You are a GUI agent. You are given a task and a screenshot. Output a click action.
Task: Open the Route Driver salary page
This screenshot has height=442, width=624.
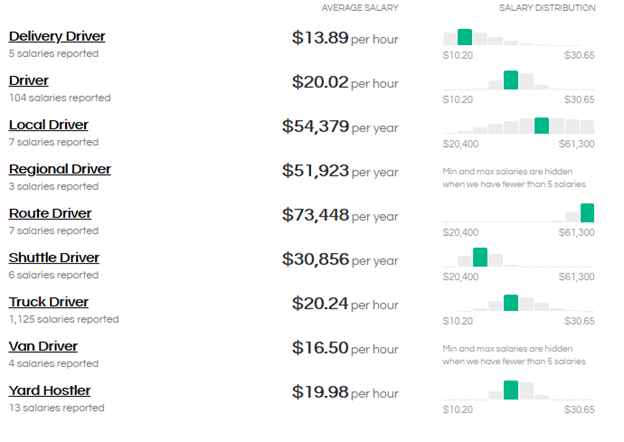click(x=50, y=213)
